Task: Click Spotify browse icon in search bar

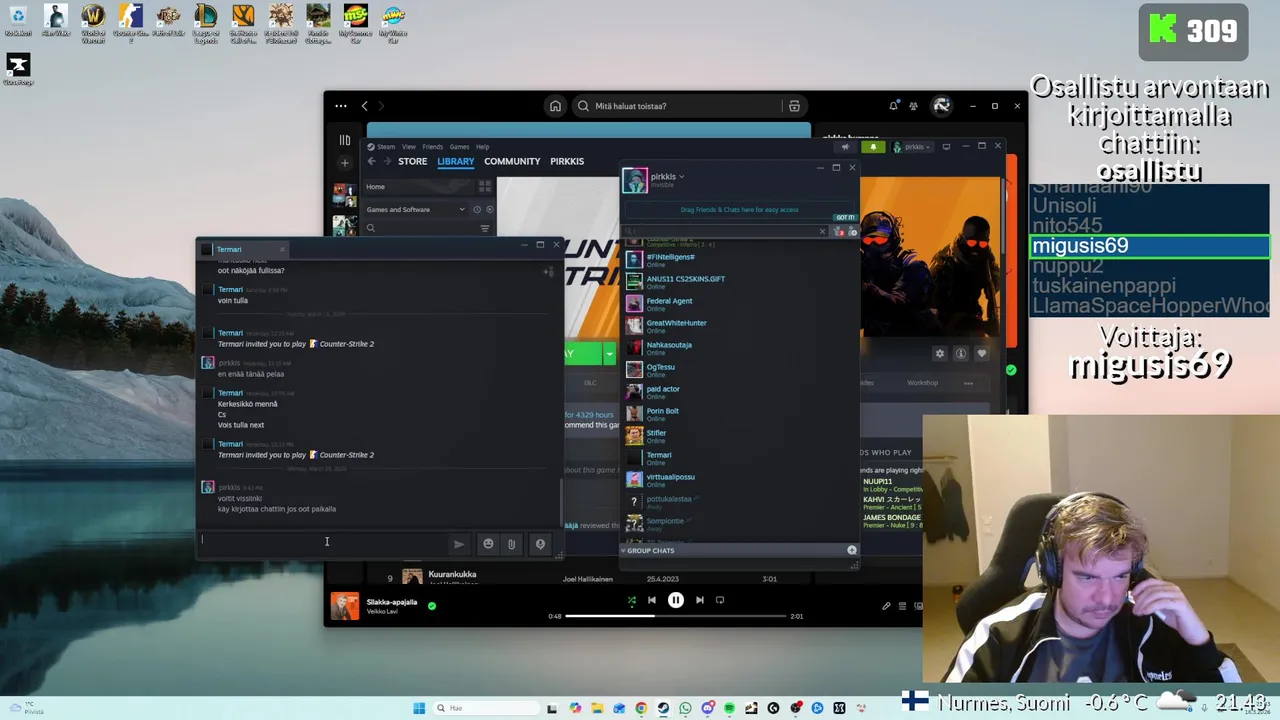Action: [794, 106]
